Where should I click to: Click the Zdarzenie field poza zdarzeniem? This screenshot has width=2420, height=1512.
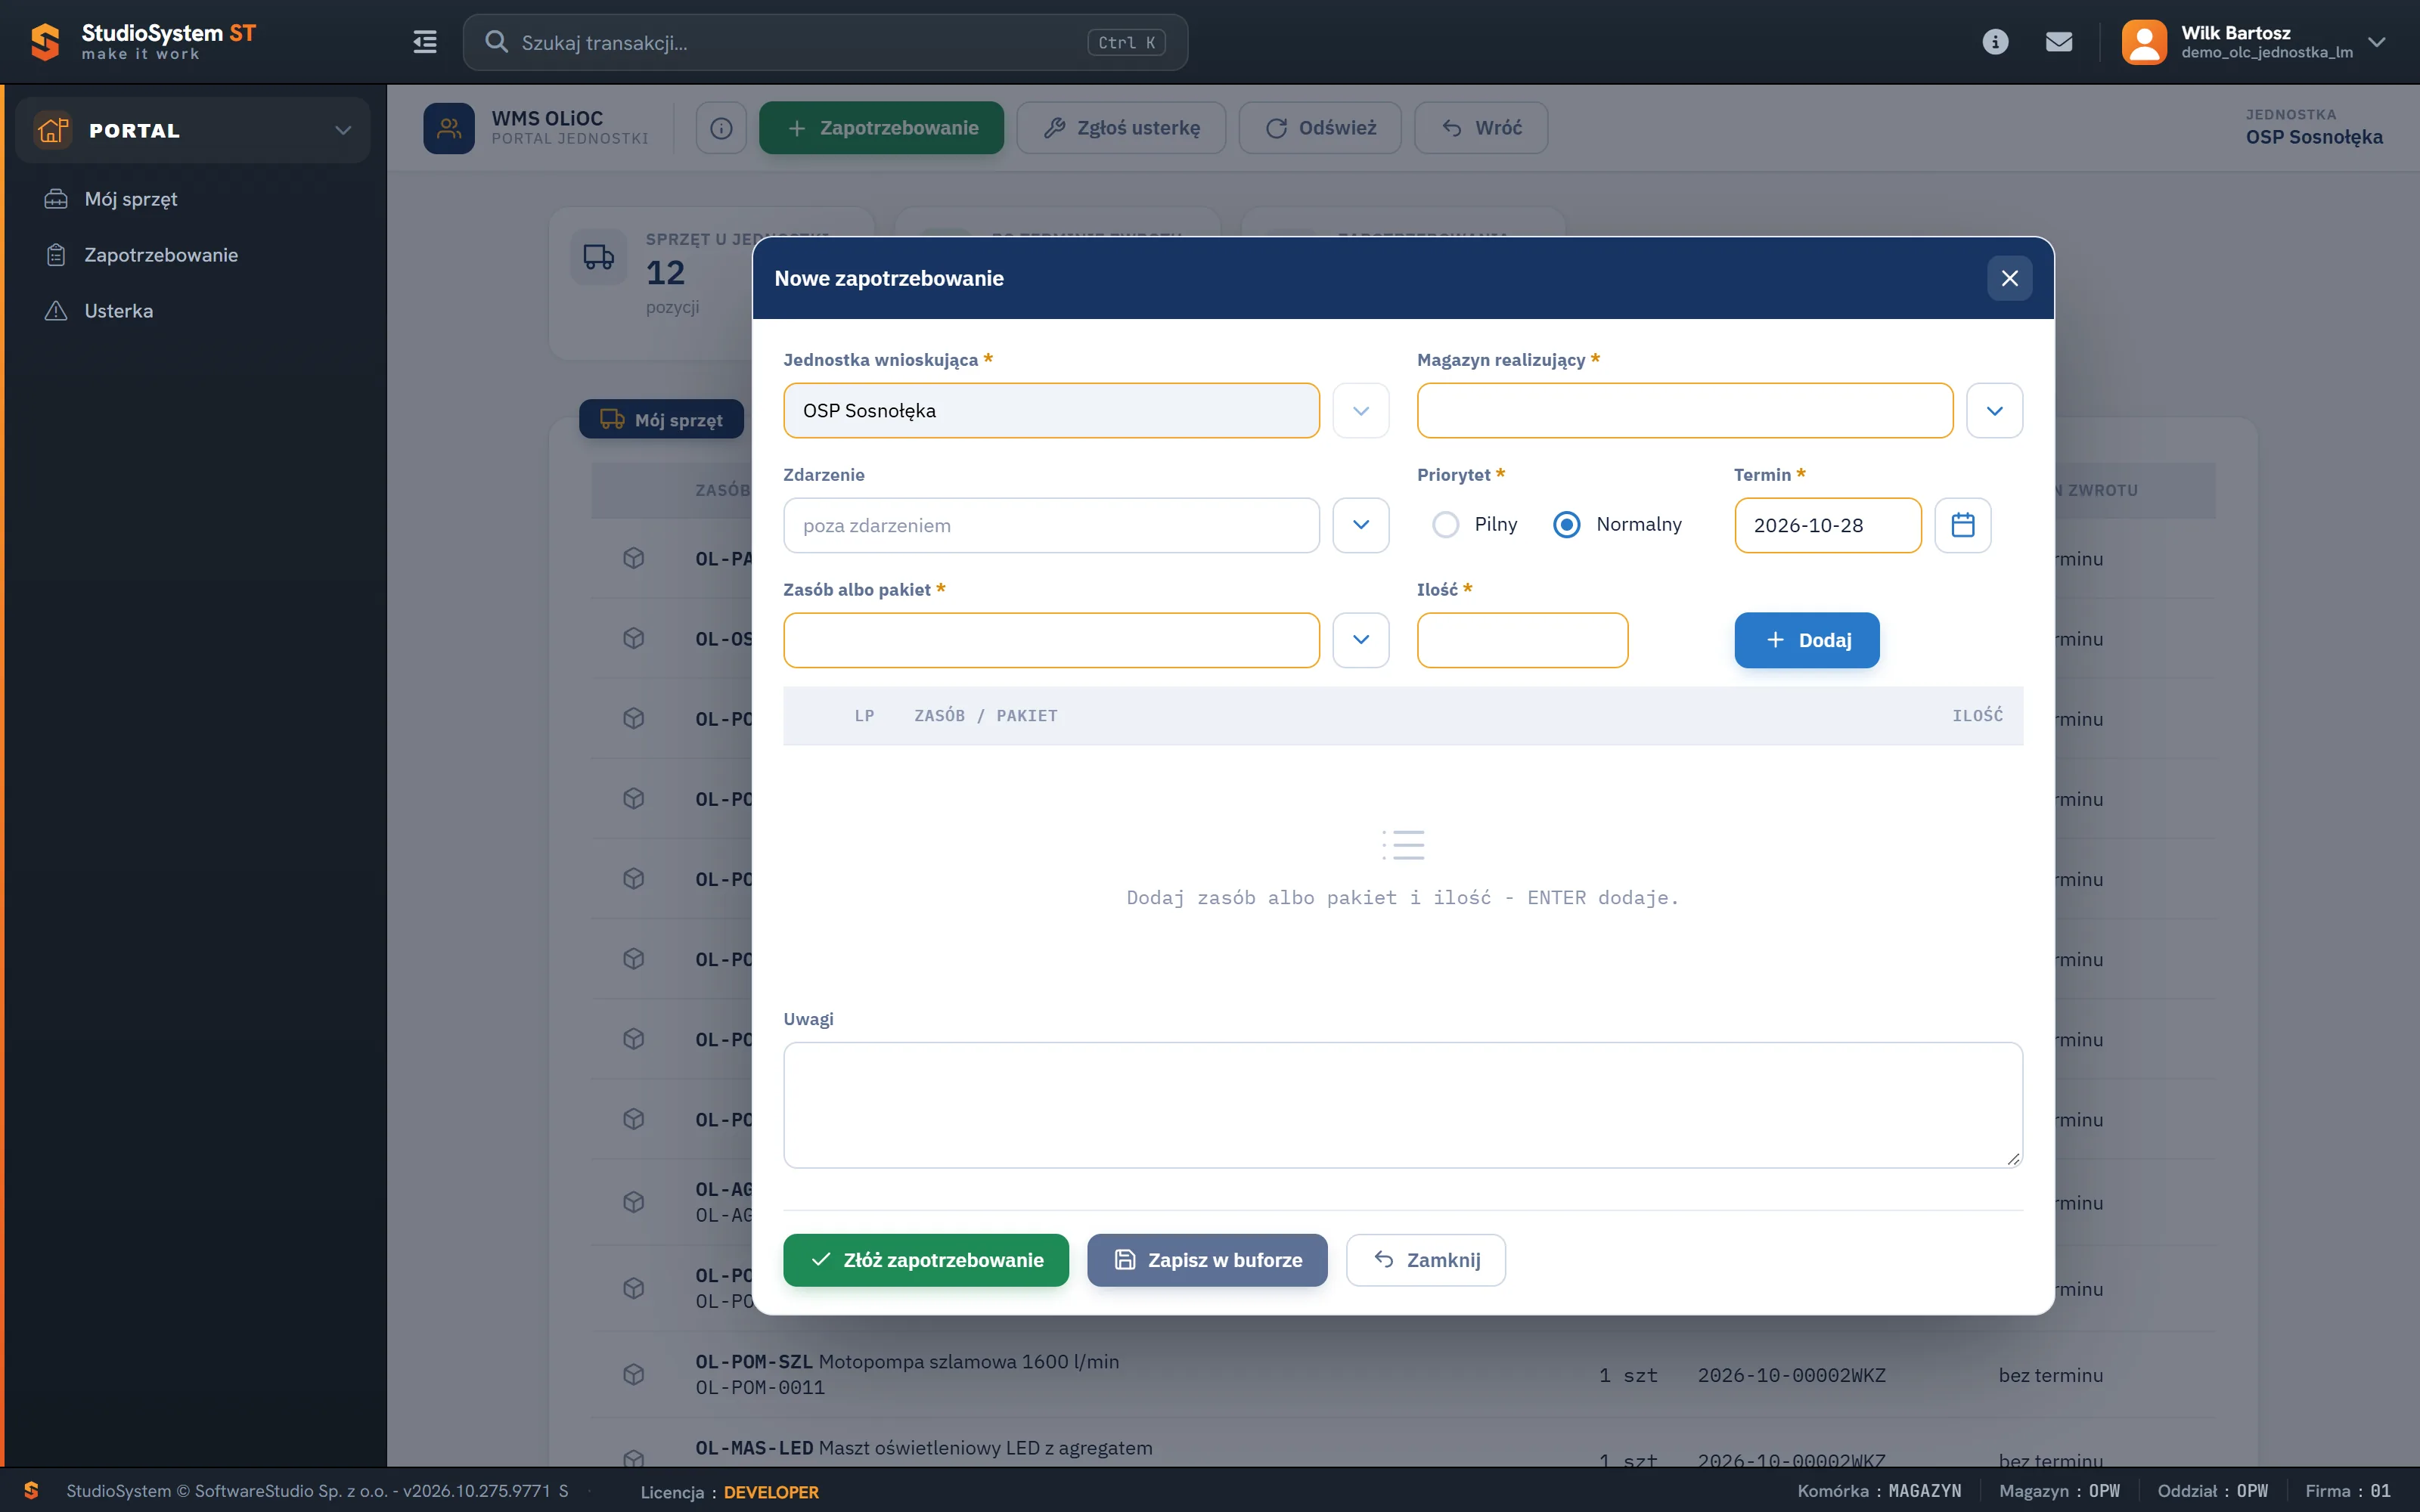click(x=1051, y=525)
